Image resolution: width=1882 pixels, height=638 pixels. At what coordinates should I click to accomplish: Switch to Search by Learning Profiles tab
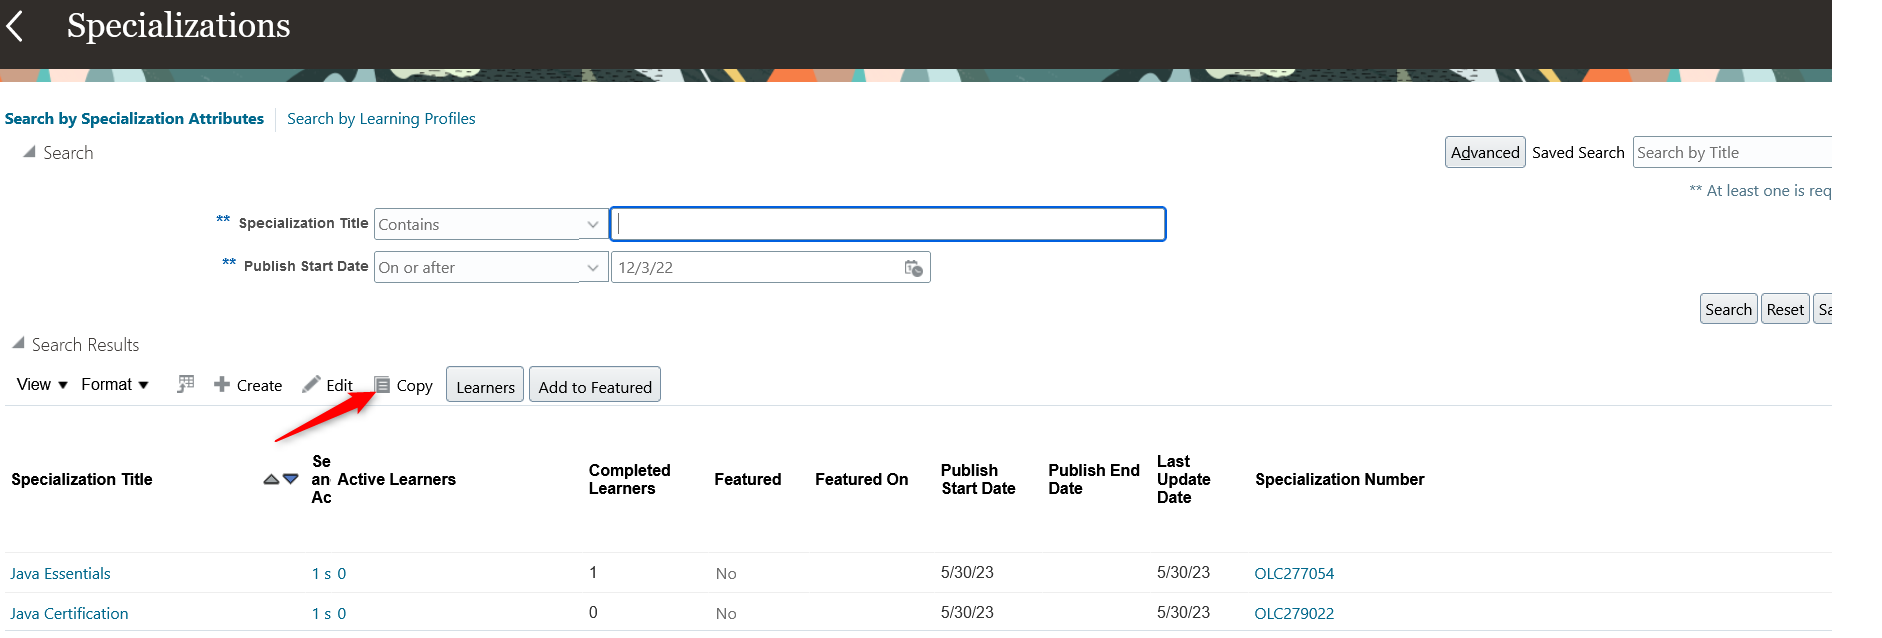381,119
